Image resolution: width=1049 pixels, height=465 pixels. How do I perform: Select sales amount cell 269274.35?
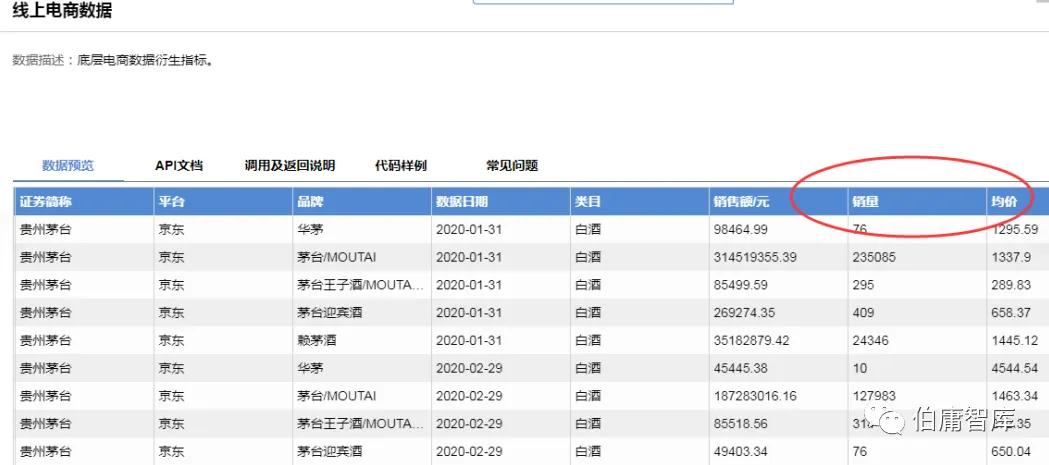tap(744, 312)
